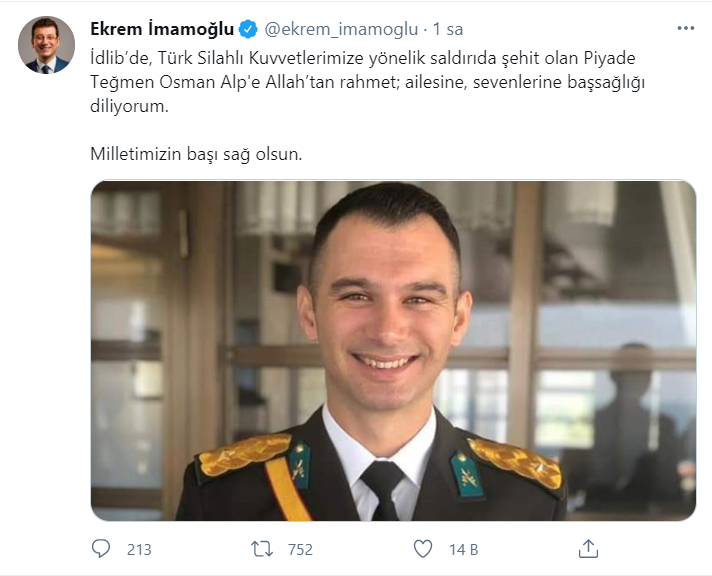The height and width of the screenshot is (576, 712).
Task: Click the tweet text starting İdlib'de
Action: tap(367, 82)
